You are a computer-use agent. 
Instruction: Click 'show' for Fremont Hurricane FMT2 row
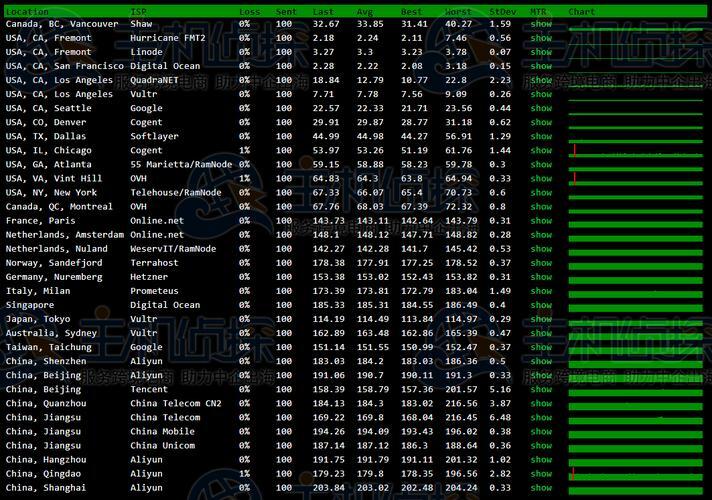tap(541, 38)
